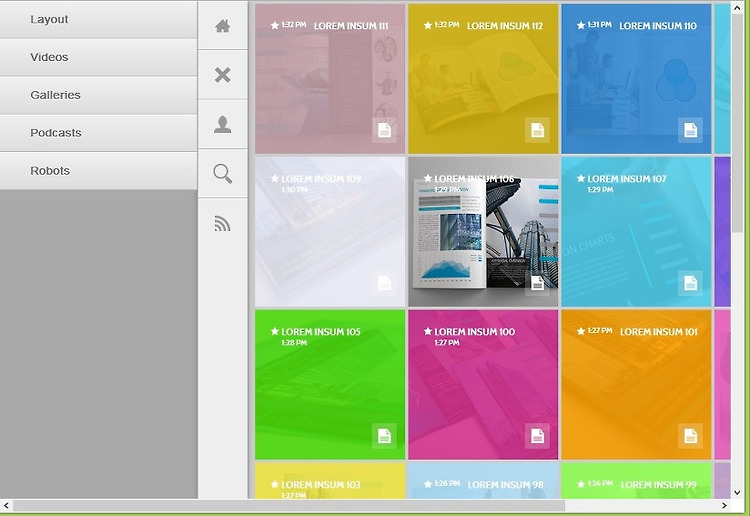Click the 1:27 PM time on Lorem Insum 100

pyautogui.click(x=447, y=342)
